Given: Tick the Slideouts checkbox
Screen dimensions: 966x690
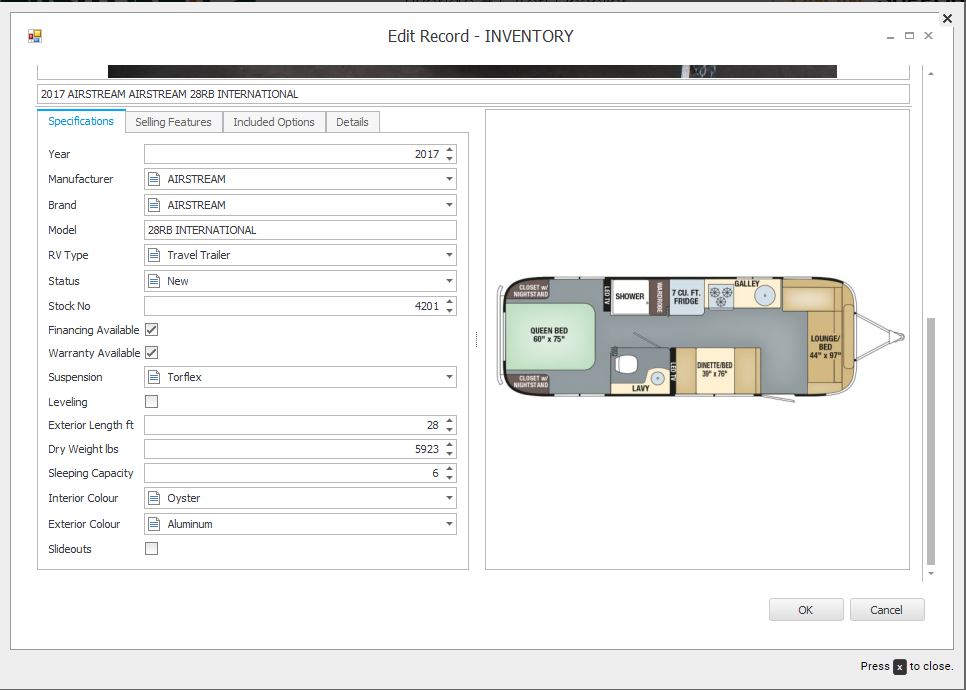Looking at the screenshot, I should pyautogui.click(x=152, y=548).
